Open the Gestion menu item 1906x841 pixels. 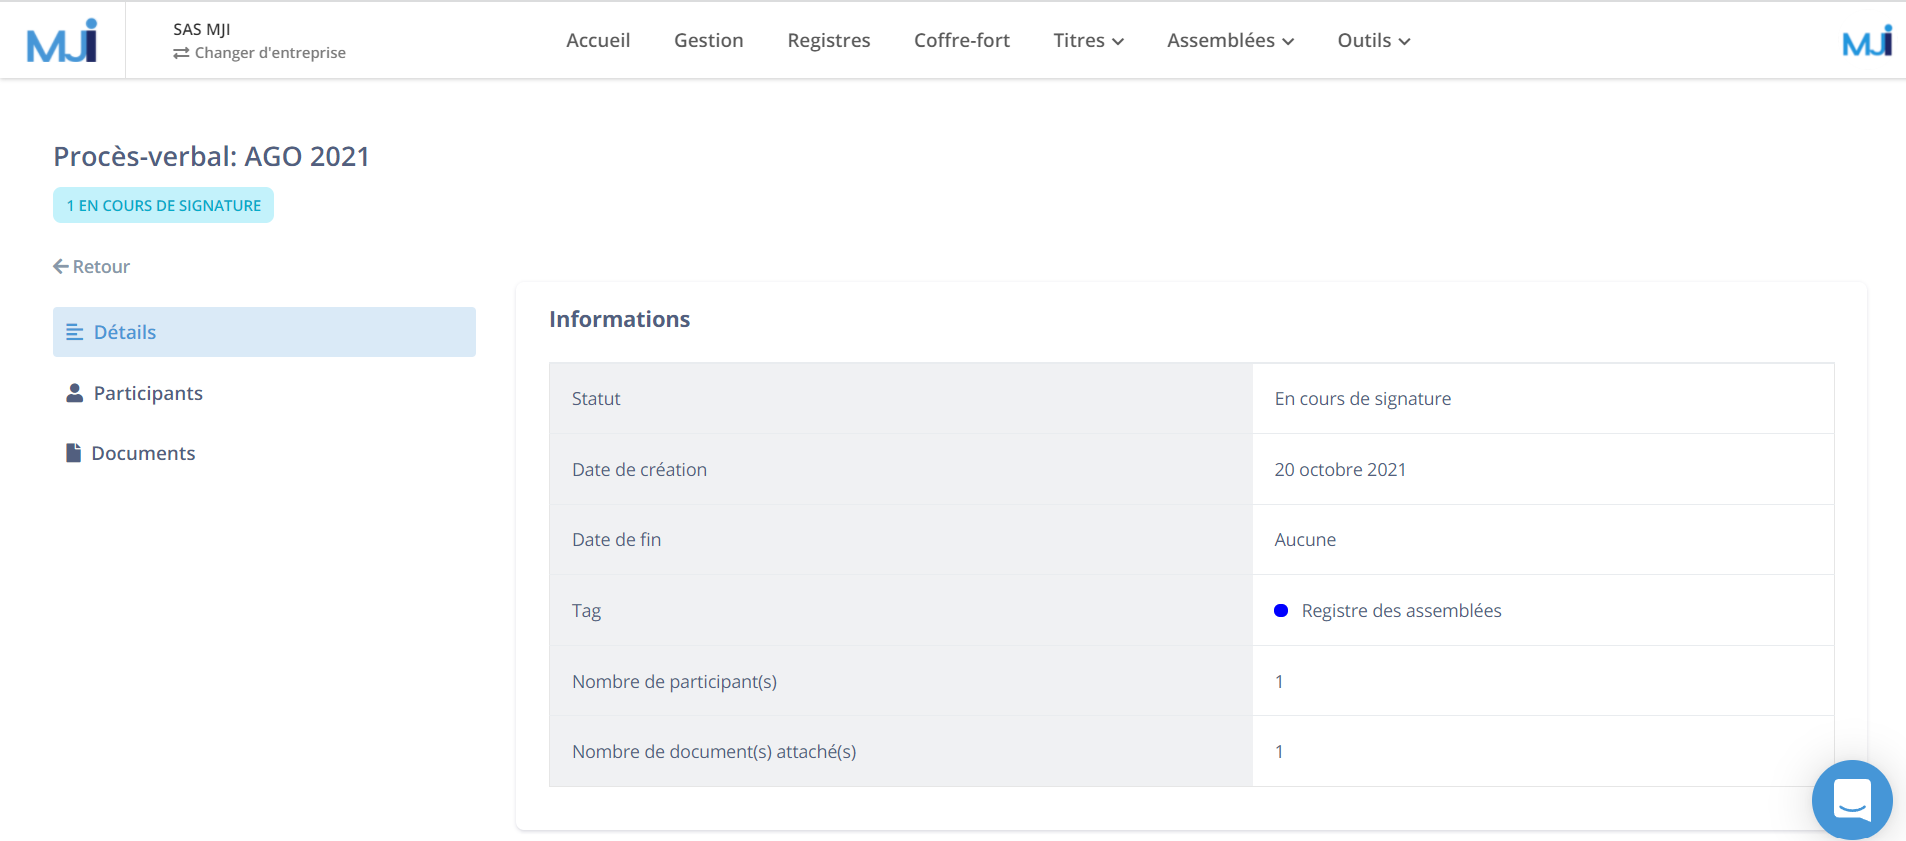[709, 40]
